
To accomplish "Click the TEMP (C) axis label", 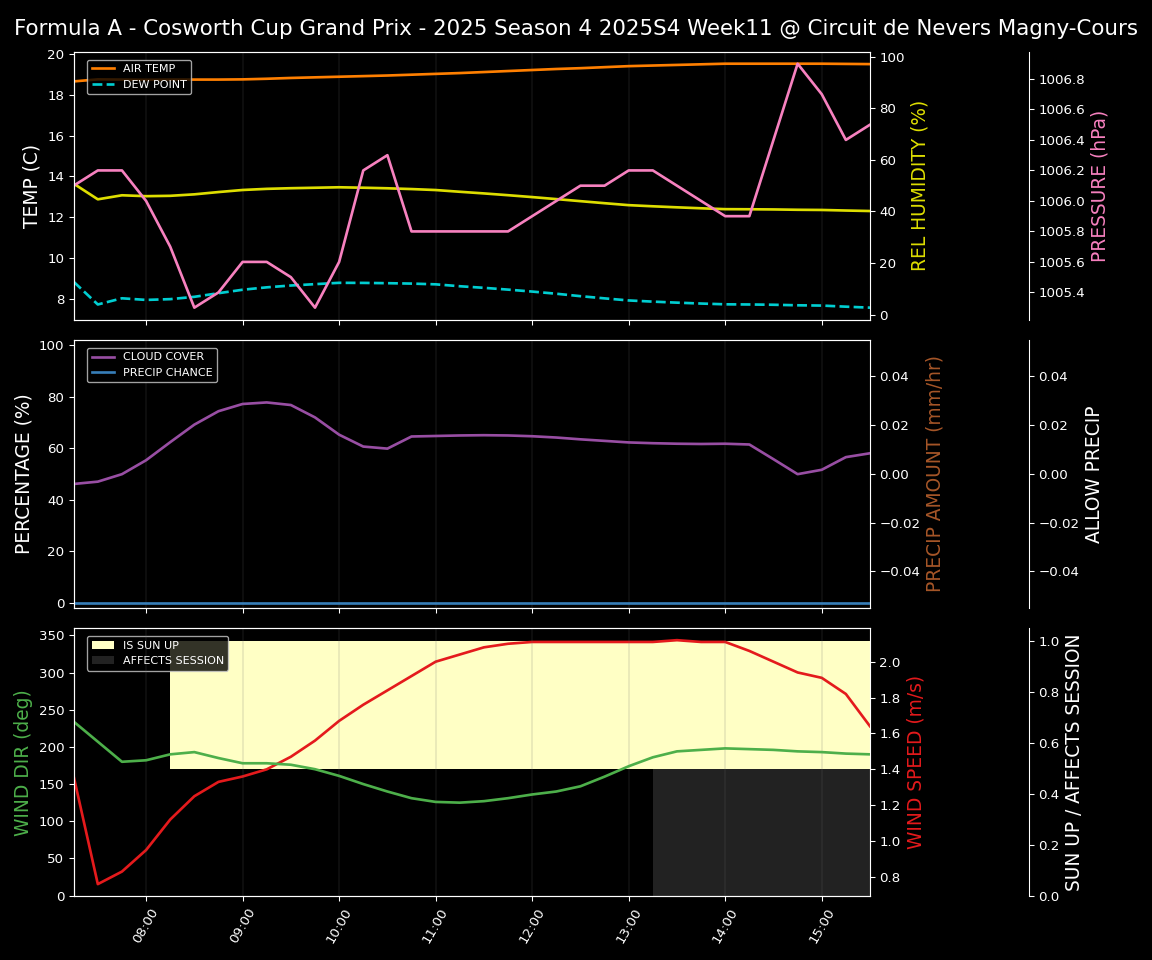I will [x=30, y=187].
